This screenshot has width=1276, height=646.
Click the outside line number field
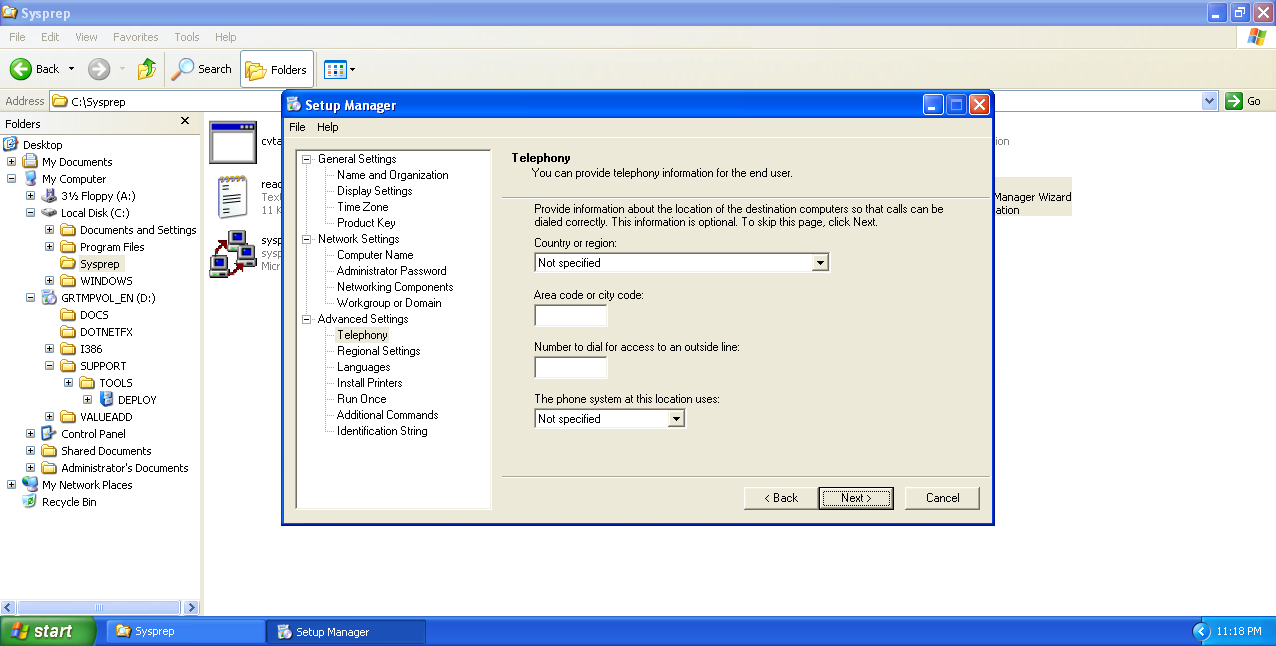[571, 368]
